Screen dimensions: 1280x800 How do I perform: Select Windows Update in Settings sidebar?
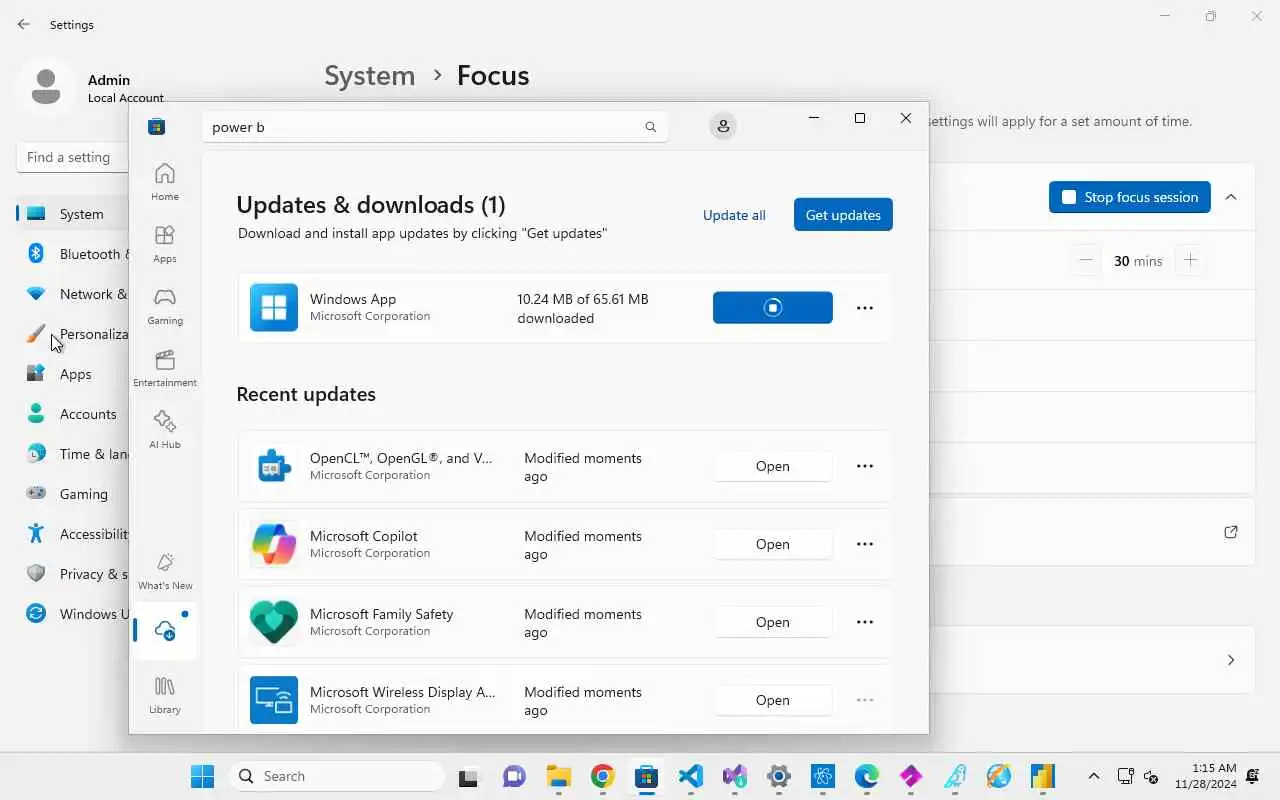[72, 614]
